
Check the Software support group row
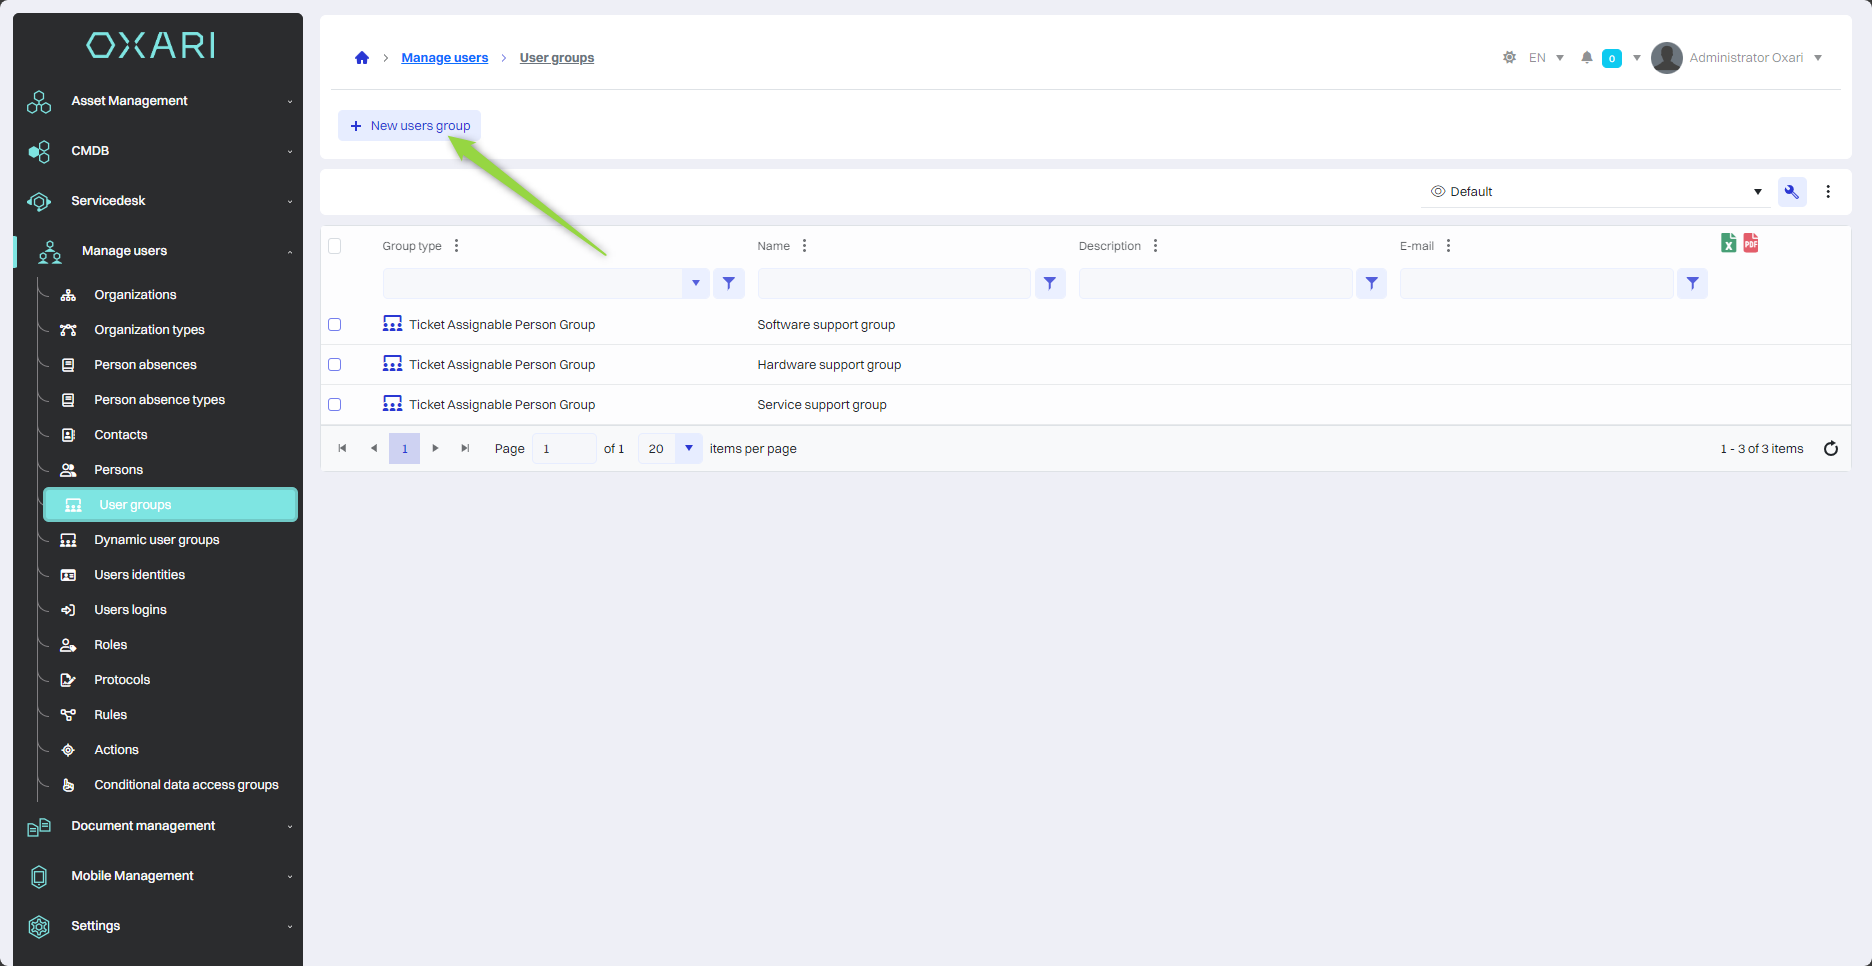point(335,325)
